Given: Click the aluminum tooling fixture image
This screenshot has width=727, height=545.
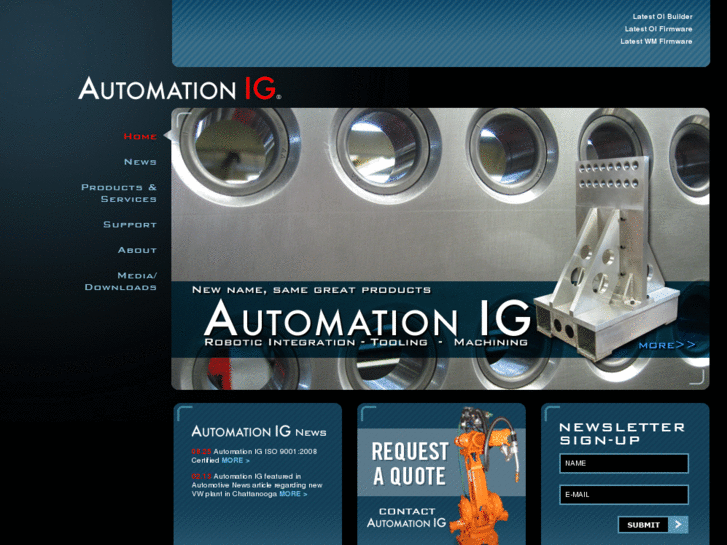Looking at the screenshot, I should coord(607,260).
